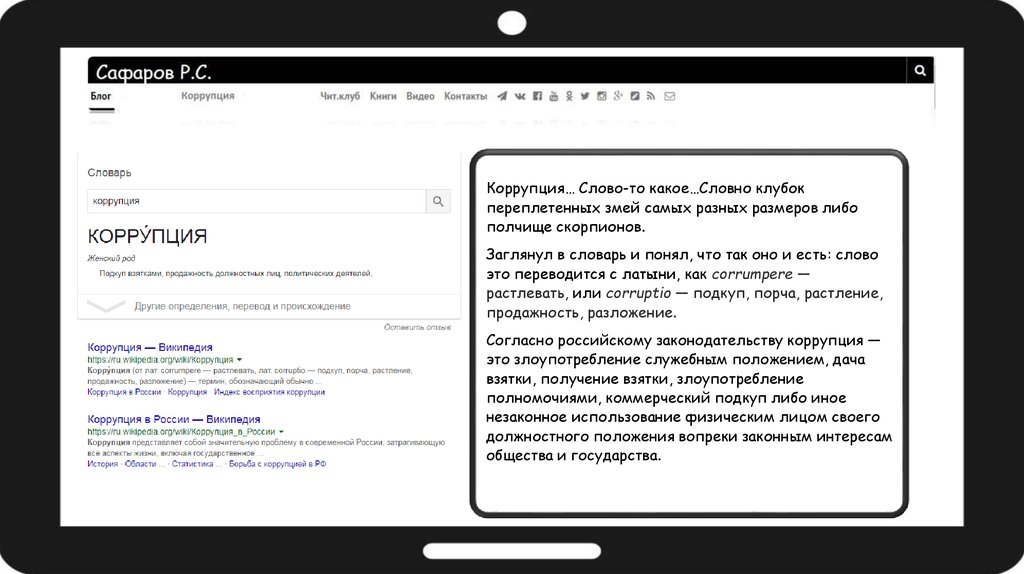Go to the Чит.клуб menu item
The width and height of the screenshot is (1024, 574).
click(340, 96)
